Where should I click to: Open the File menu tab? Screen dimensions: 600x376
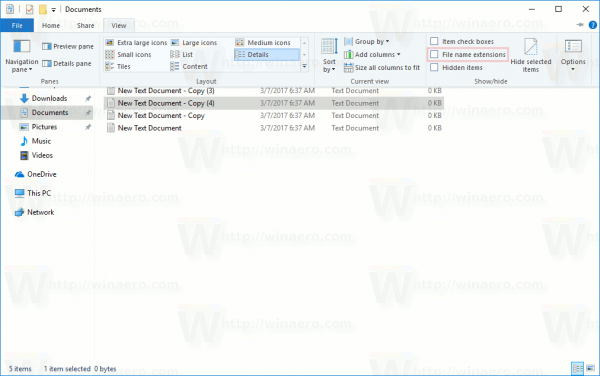(17, 26)
